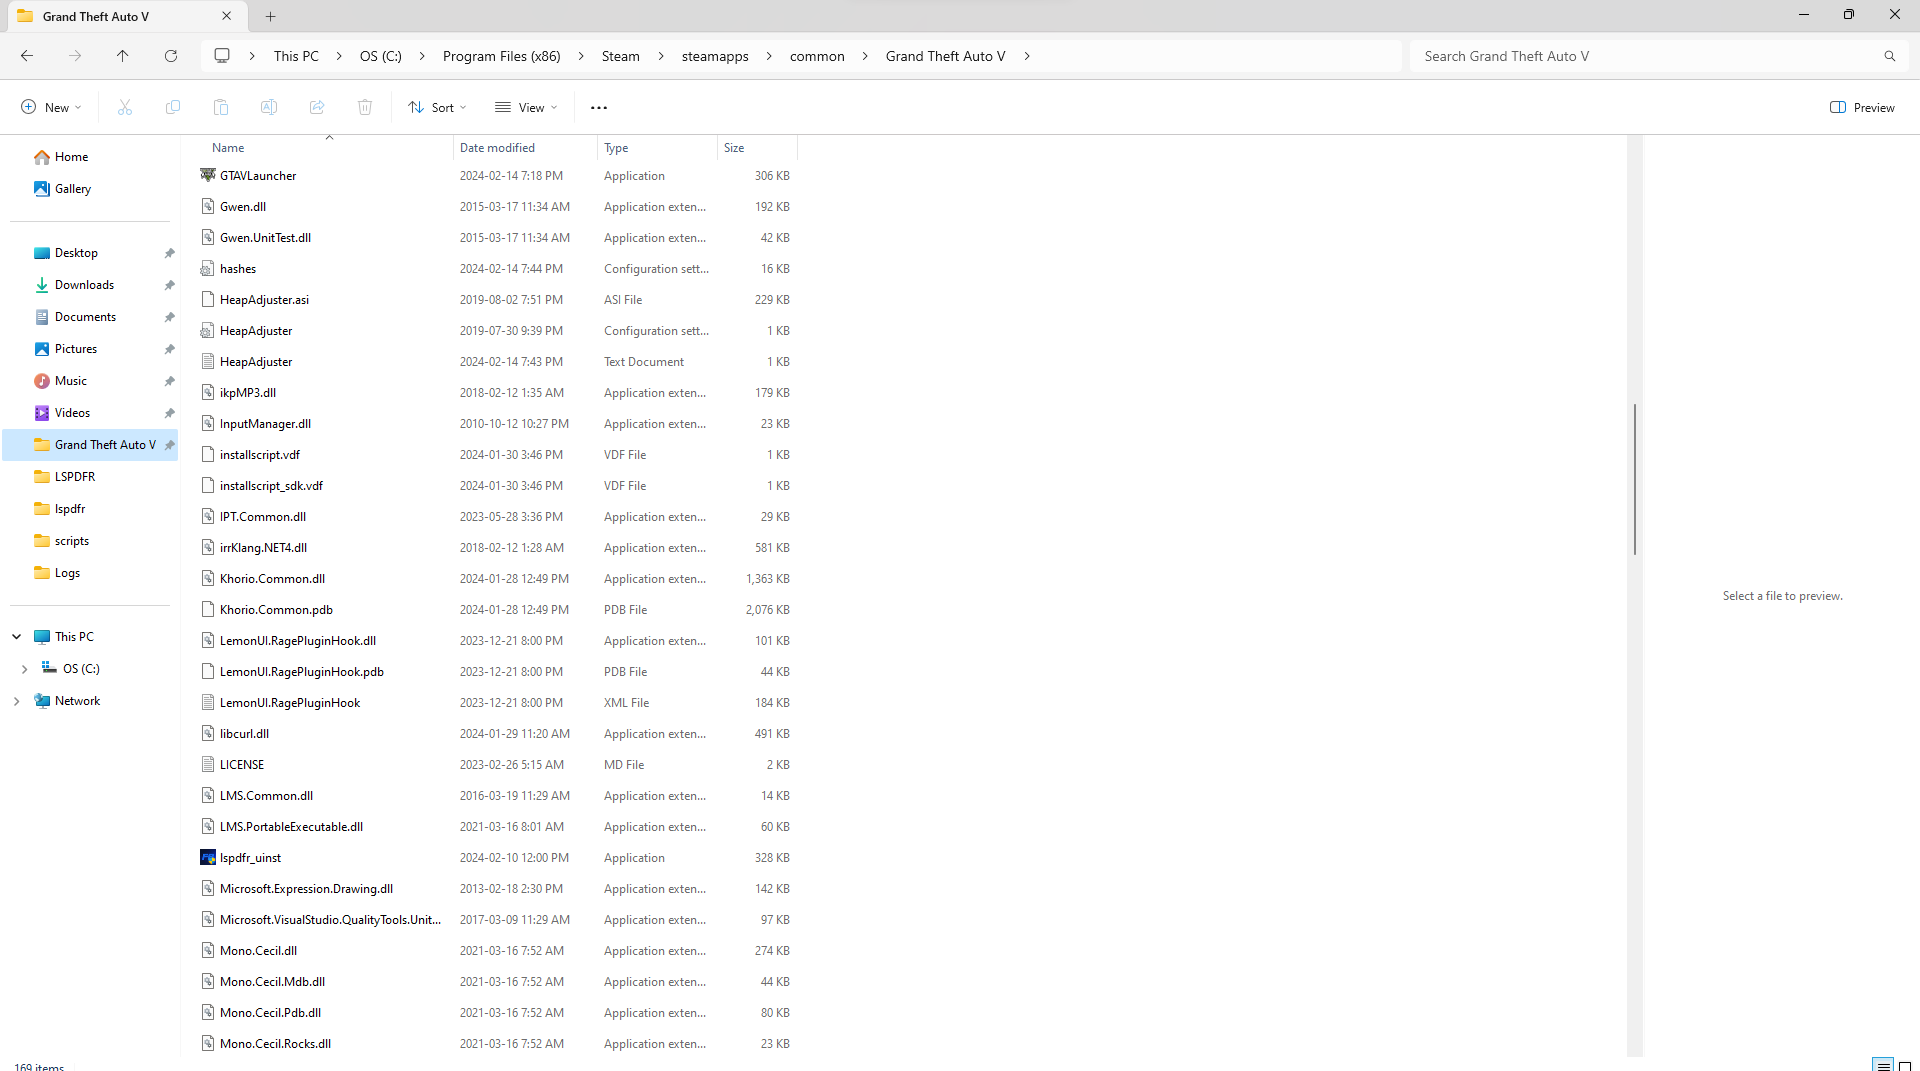
Task: Open the New dropdown menu
Action: tap(51, 107)
